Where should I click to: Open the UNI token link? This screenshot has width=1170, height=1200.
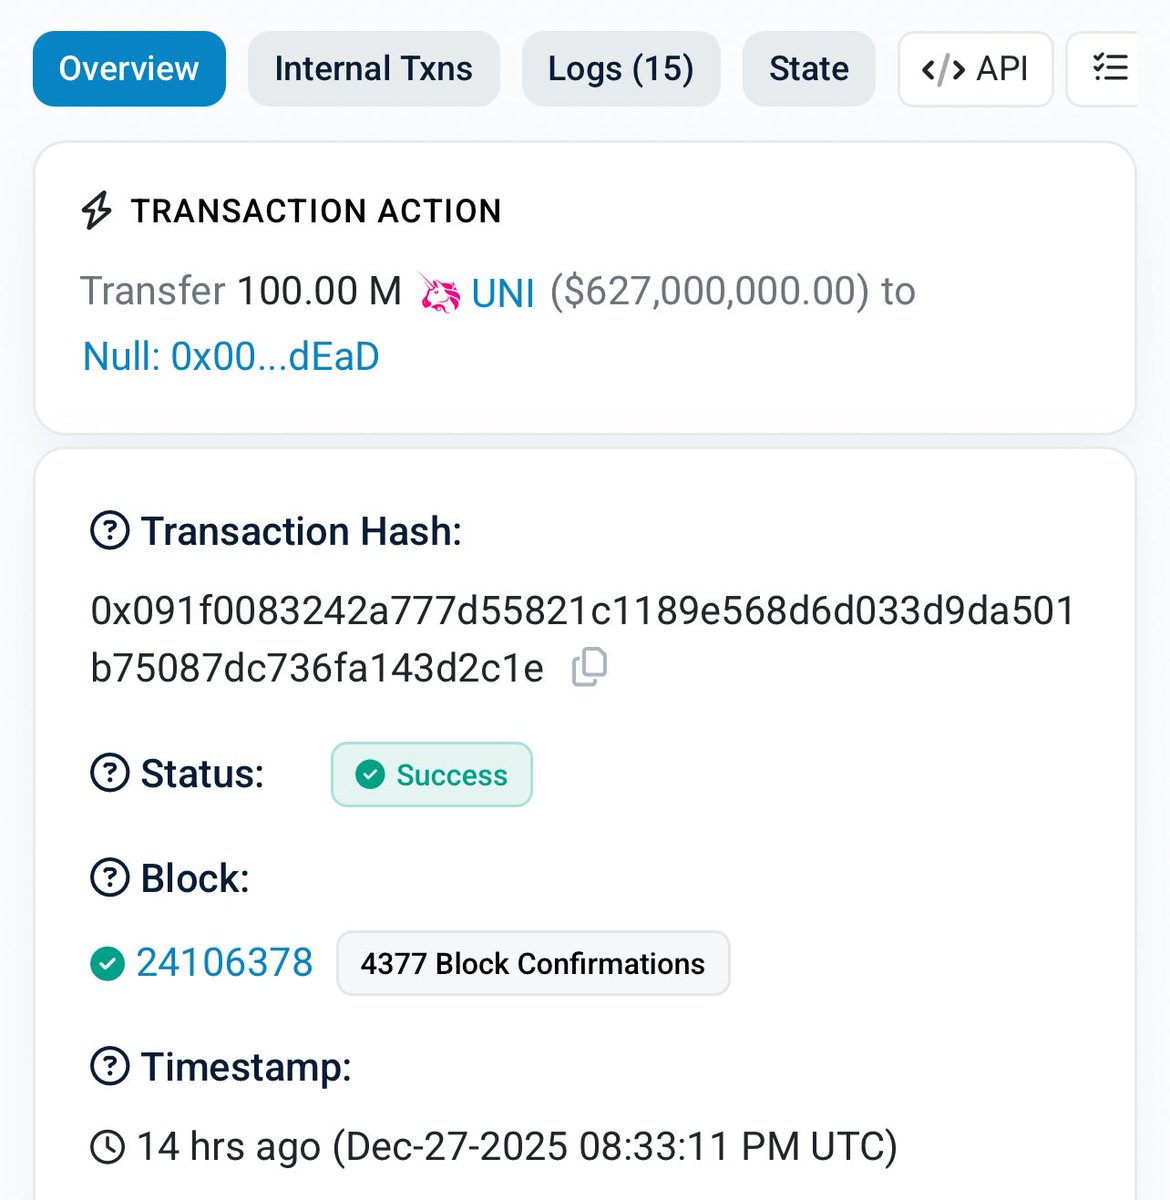(502, 293)
